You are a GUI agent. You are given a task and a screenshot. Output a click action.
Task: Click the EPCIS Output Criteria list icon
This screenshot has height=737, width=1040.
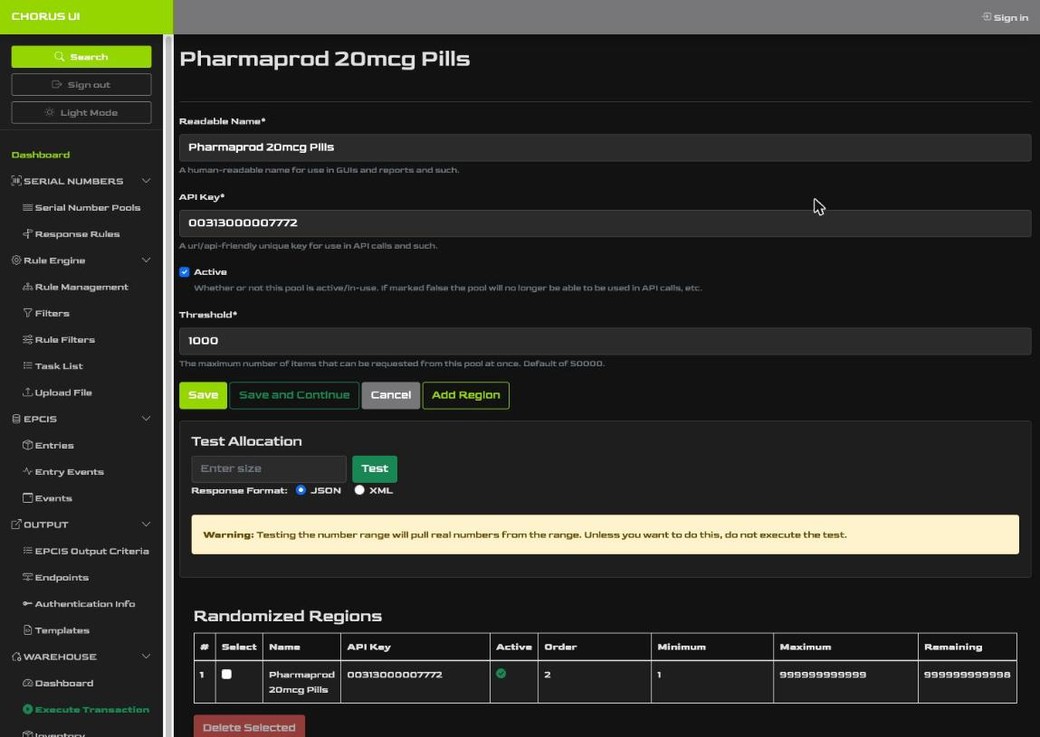click(x=27, y=551)
